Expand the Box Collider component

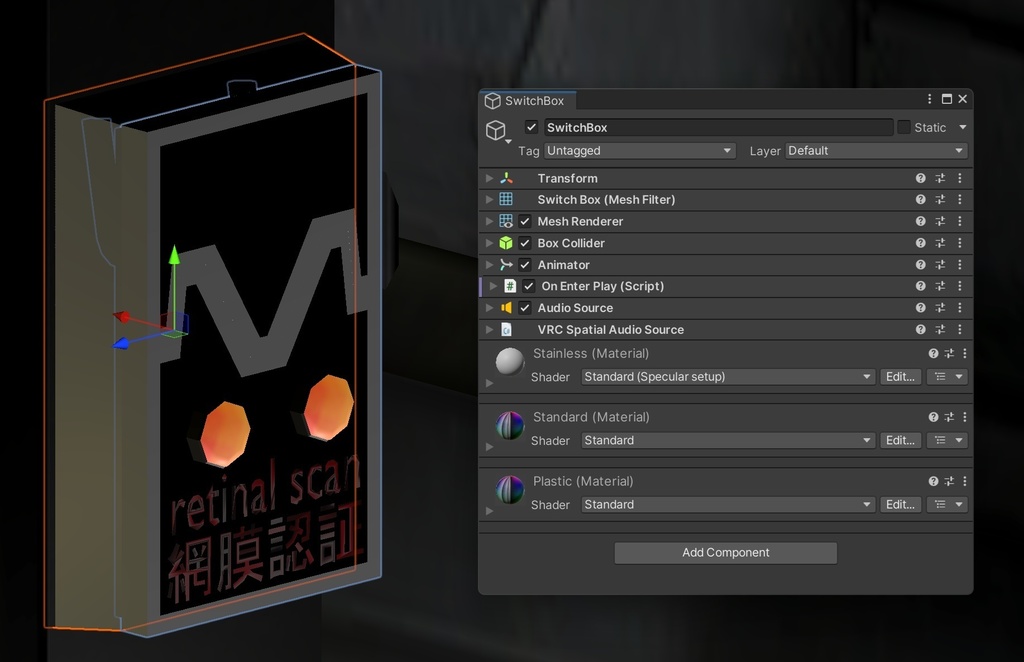coord(487,243)
